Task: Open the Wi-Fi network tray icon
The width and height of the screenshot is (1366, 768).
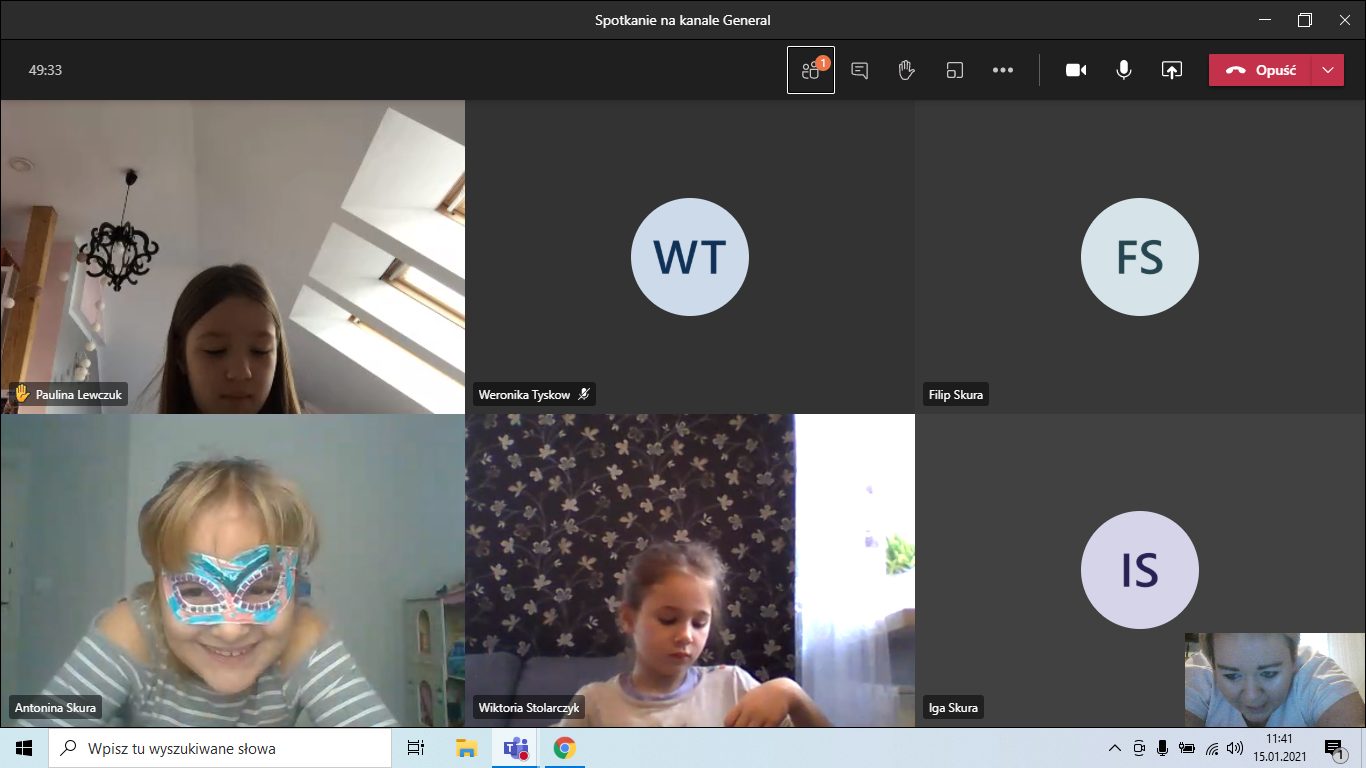Action: [1212, 748]
